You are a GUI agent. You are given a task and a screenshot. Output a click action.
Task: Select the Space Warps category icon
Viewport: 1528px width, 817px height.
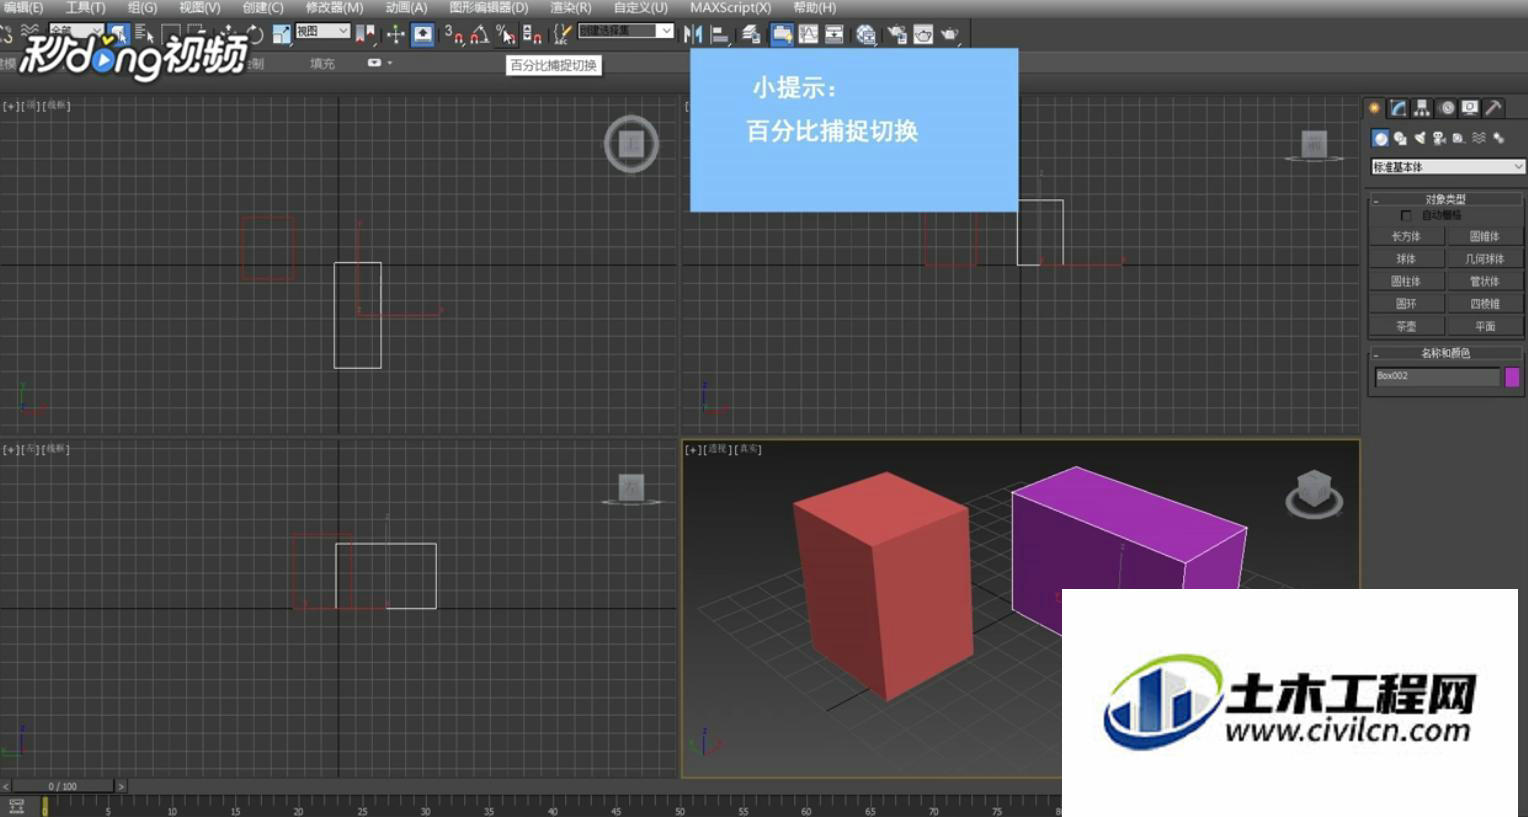(x=1479, y=138)
